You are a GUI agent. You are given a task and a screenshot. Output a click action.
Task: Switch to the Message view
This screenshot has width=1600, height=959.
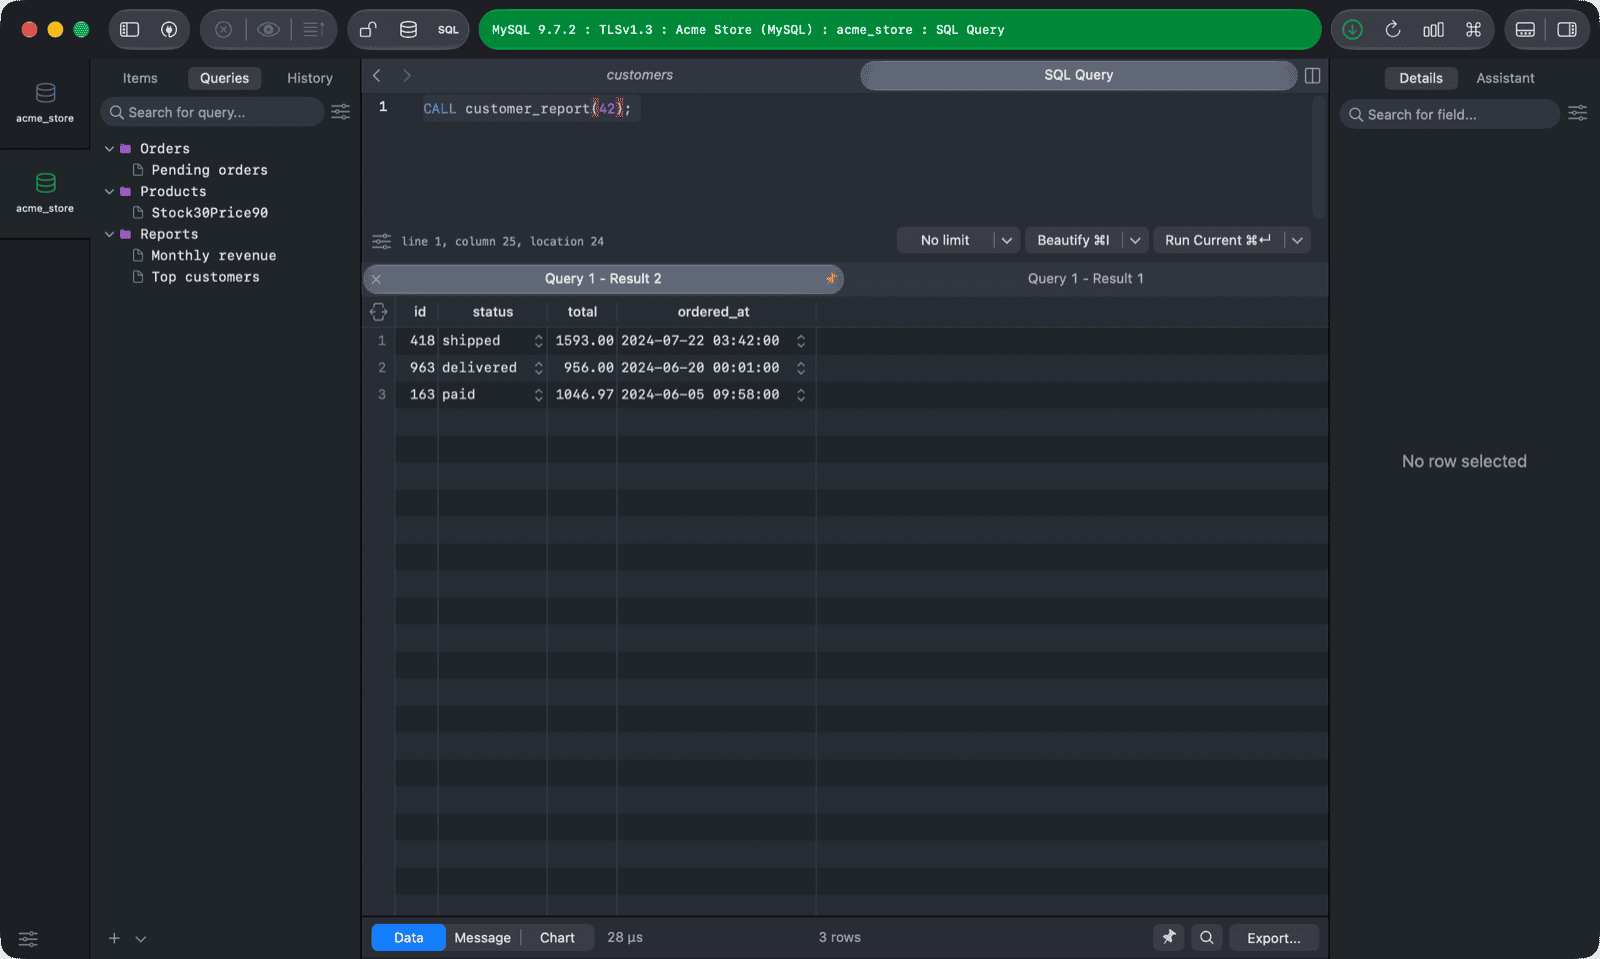(x=482, y=937)
